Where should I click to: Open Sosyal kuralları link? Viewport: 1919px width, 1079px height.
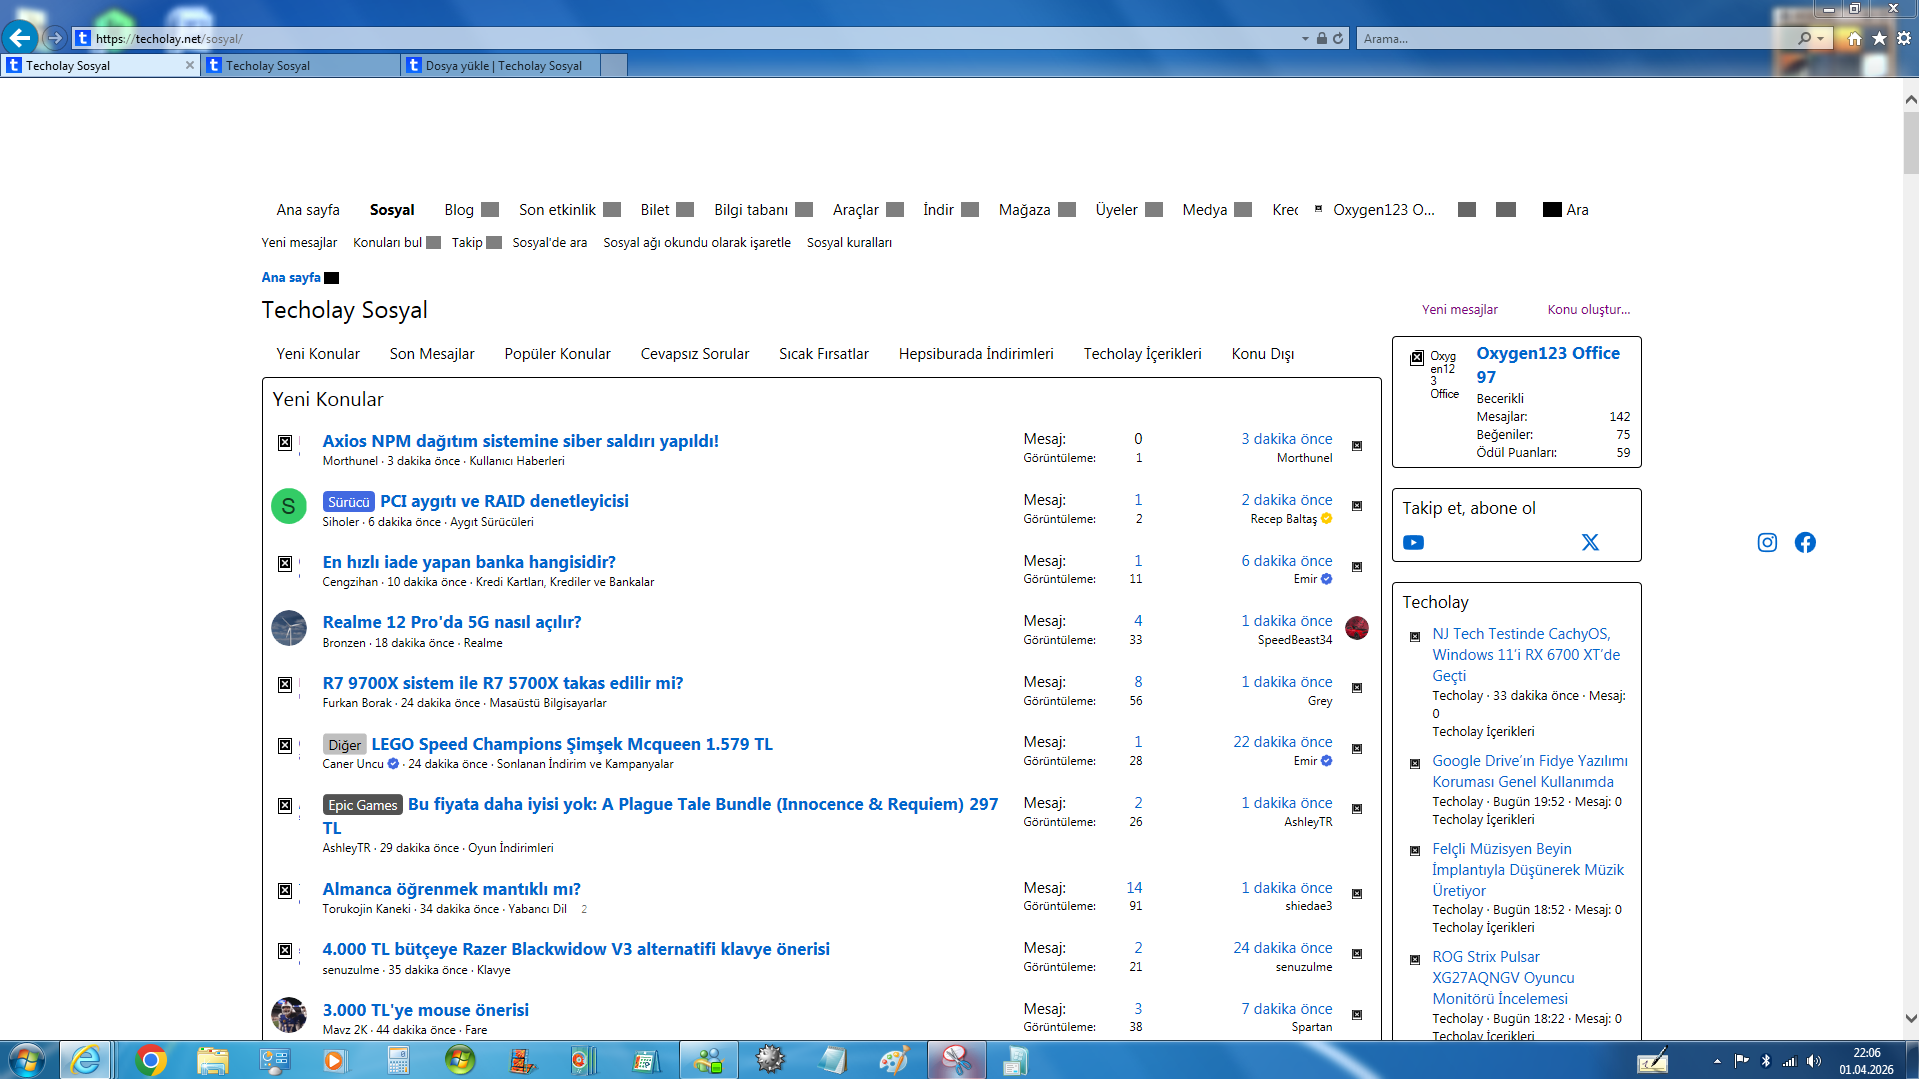coord(849,243)
